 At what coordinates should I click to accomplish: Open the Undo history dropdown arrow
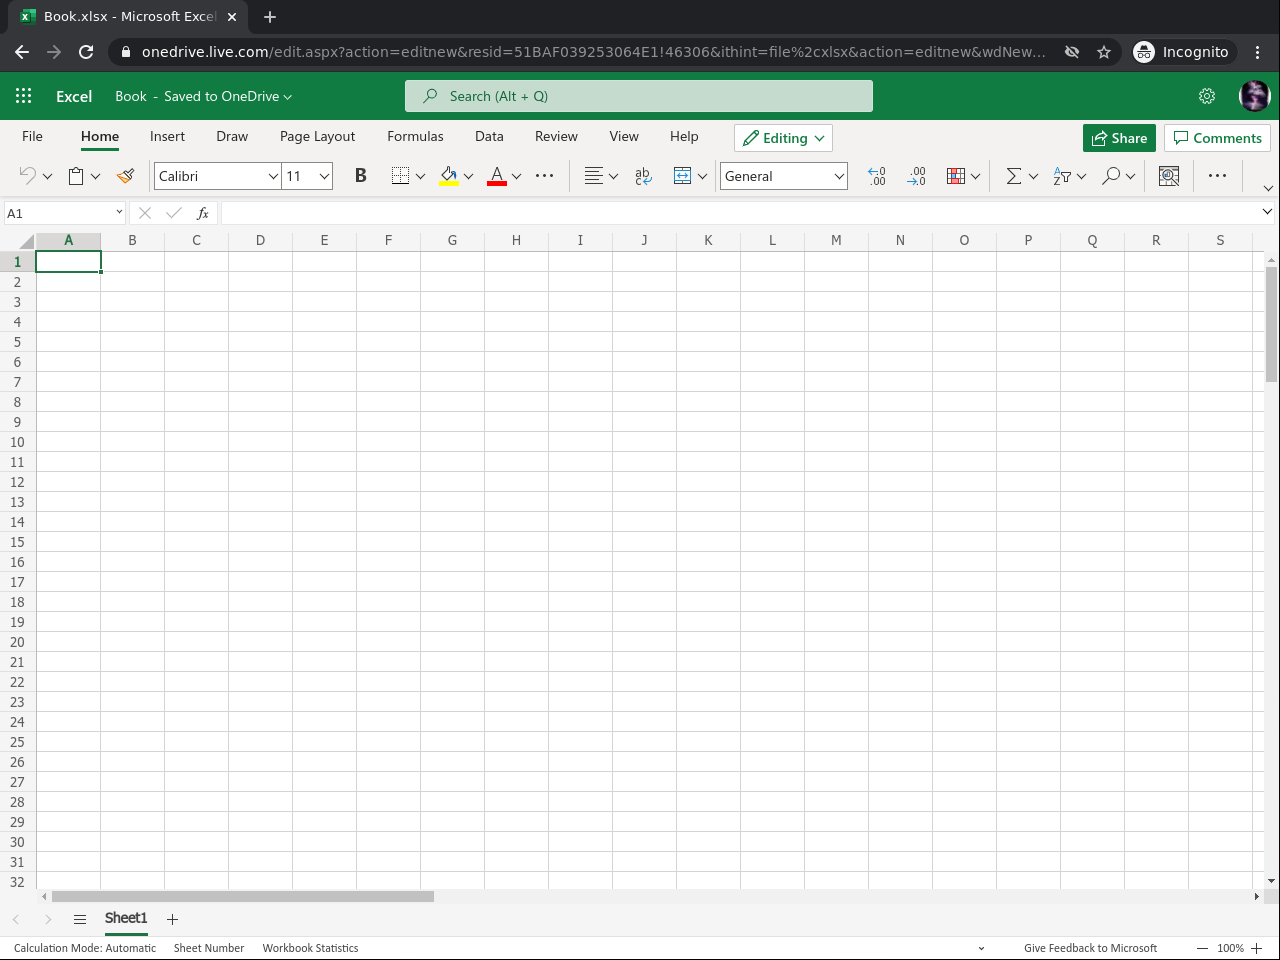point(47,177)
